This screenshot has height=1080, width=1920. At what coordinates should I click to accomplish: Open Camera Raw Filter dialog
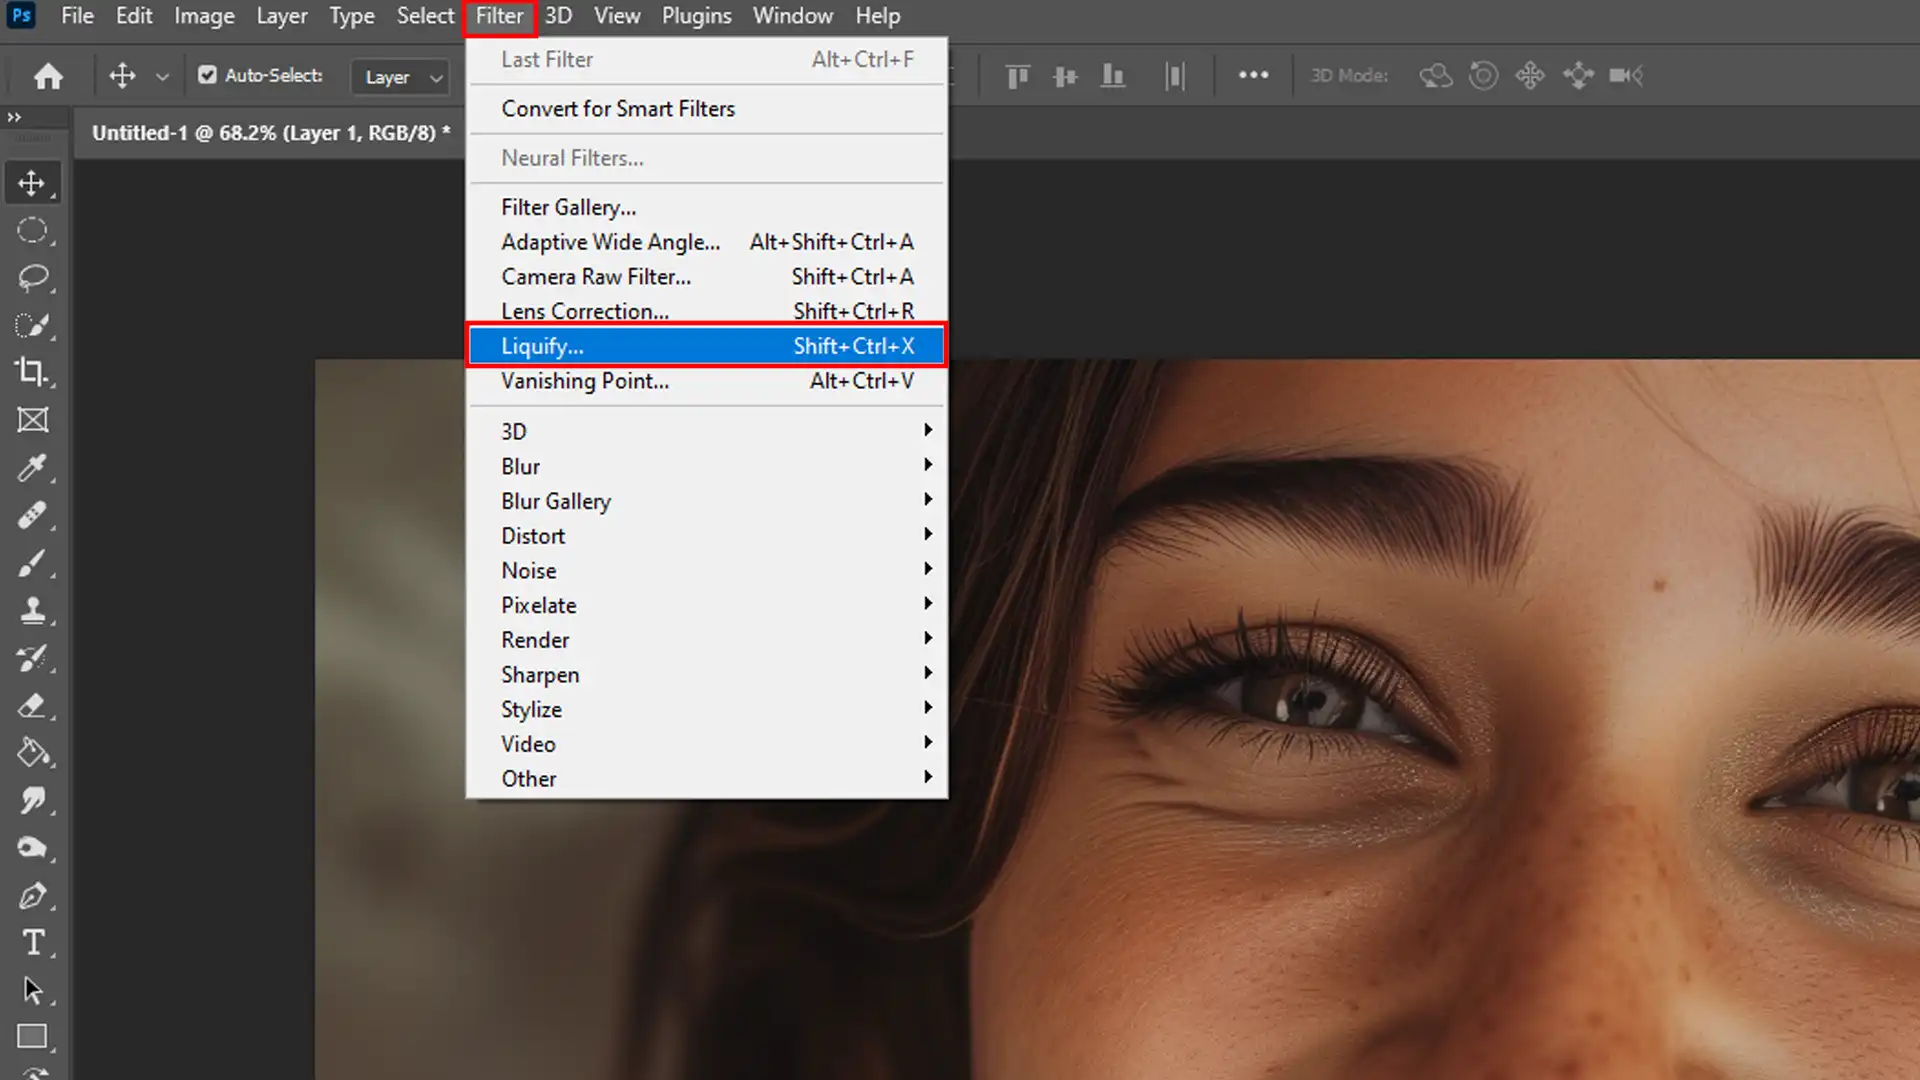tap(596, 277)
